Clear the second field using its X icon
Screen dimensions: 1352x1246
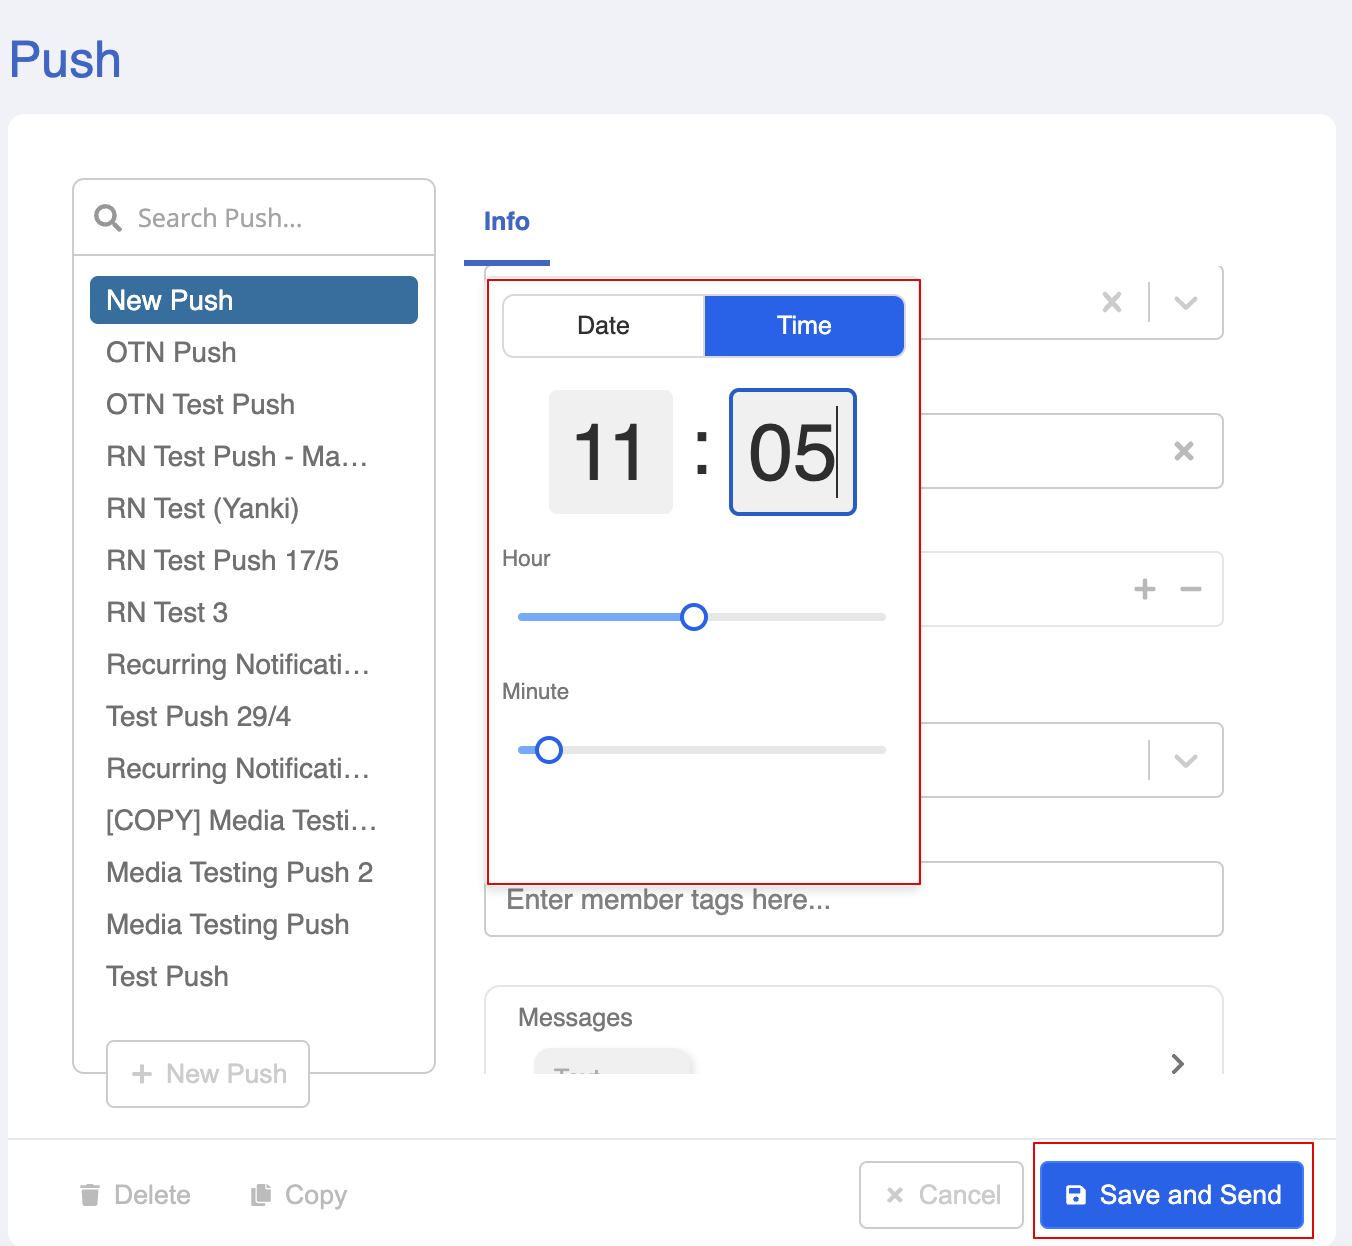[x=1183, y=451]
